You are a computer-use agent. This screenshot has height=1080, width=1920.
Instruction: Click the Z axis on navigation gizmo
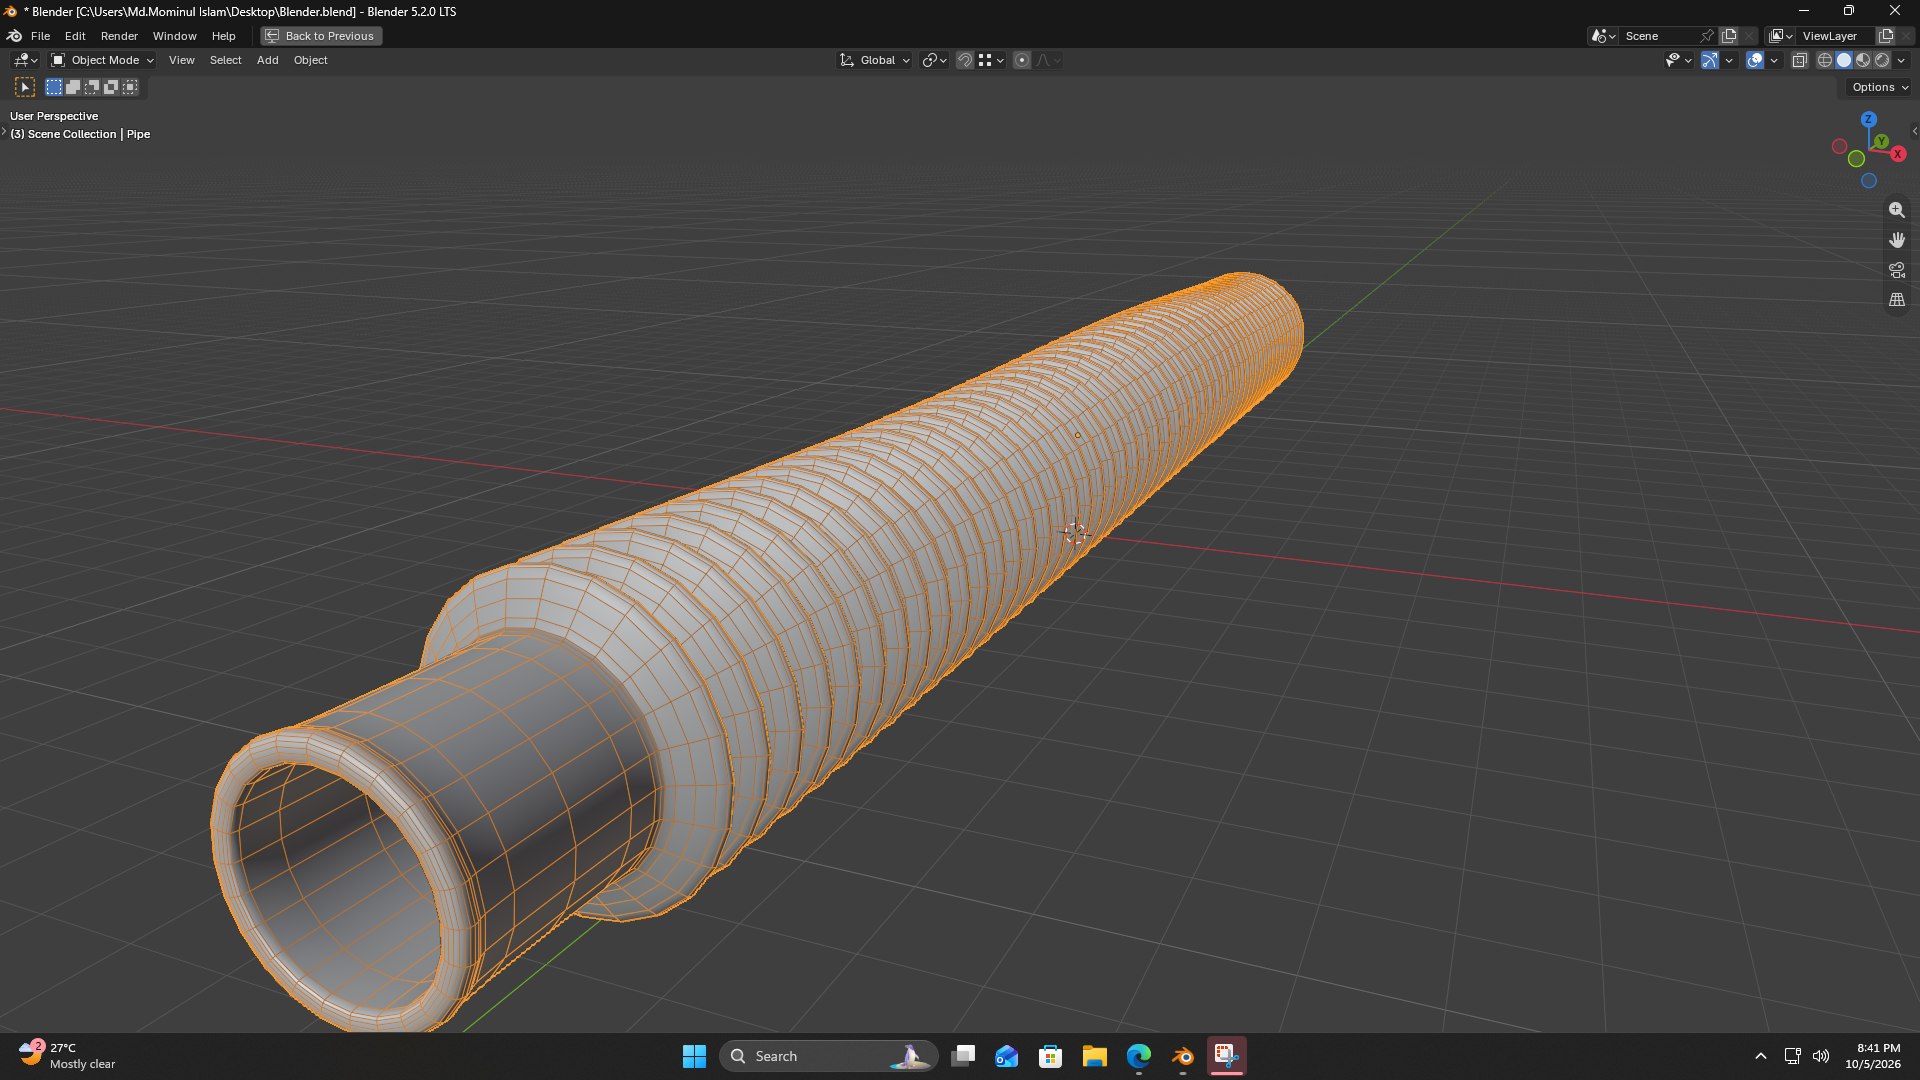point(1868,119)
